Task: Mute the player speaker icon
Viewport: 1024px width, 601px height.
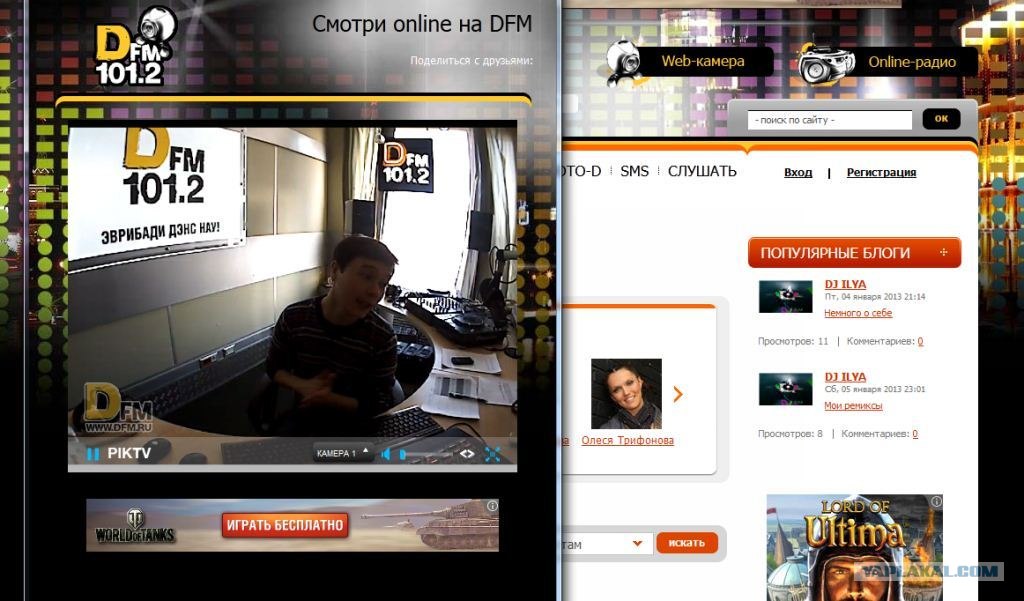Action: pos(386,453)
